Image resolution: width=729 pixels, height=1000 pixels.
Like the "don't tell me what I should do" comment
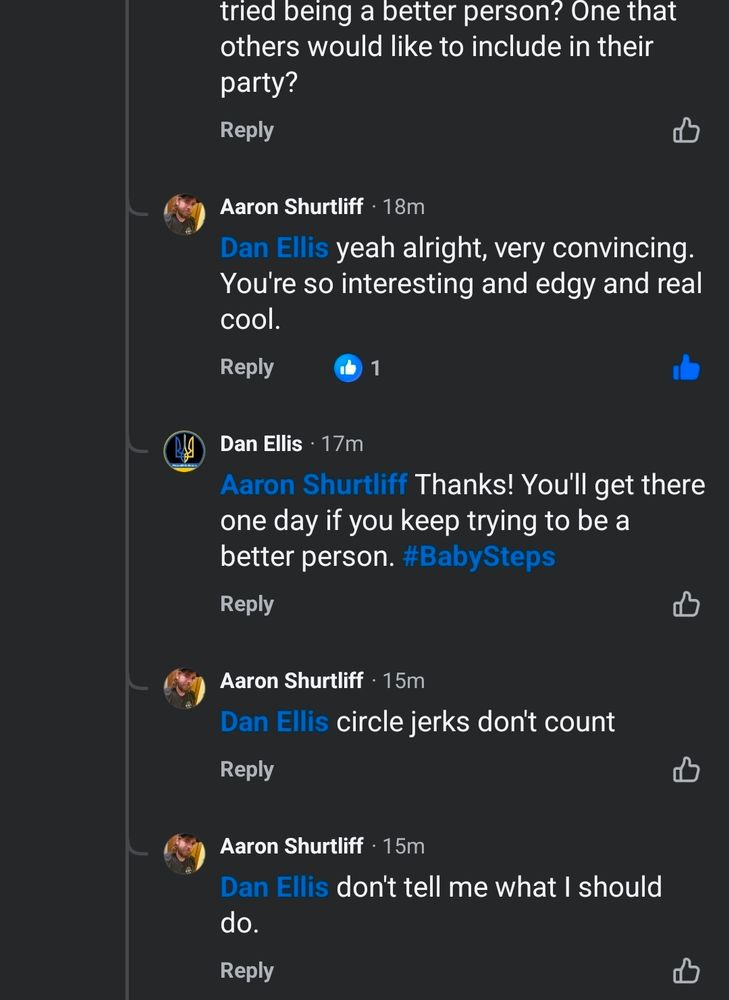(x=686, y=970)
